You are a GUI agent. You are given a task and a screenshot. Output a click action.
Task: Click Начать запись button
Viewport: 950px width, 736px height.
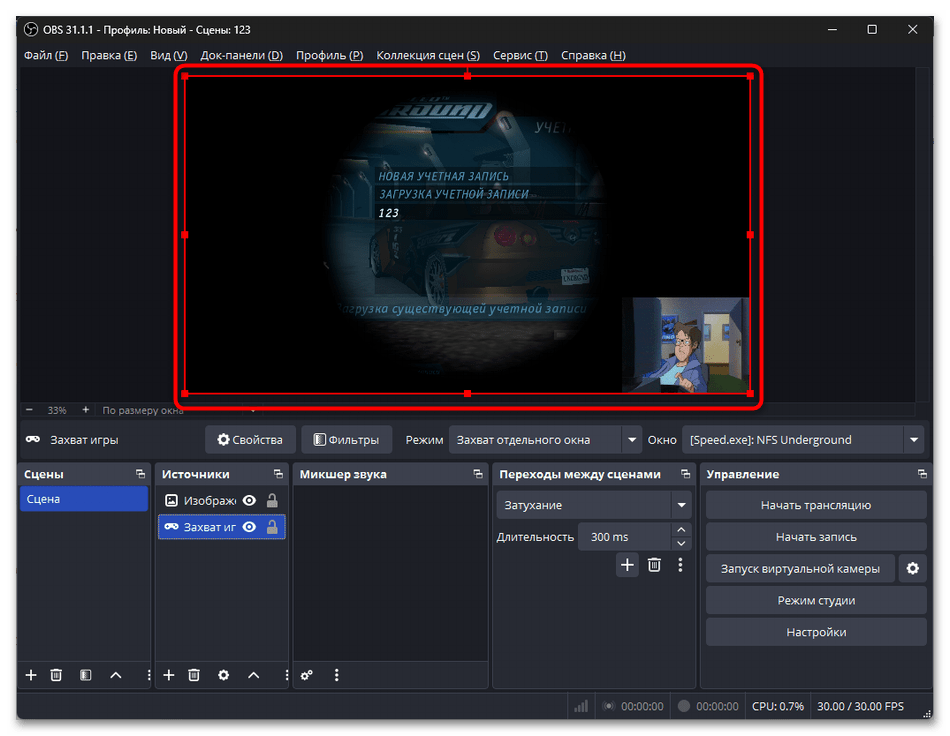[816, 537]
